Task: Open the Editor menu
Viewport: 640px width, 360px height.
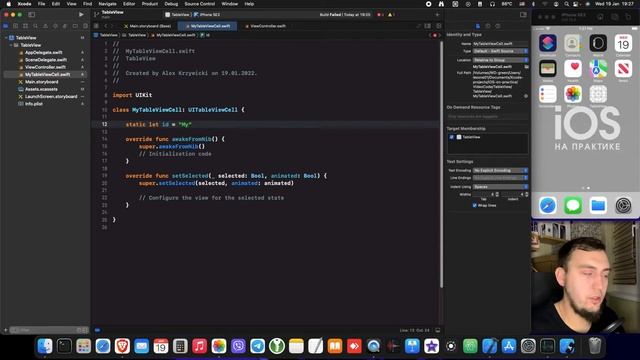Action: click(x=129, y=4)
